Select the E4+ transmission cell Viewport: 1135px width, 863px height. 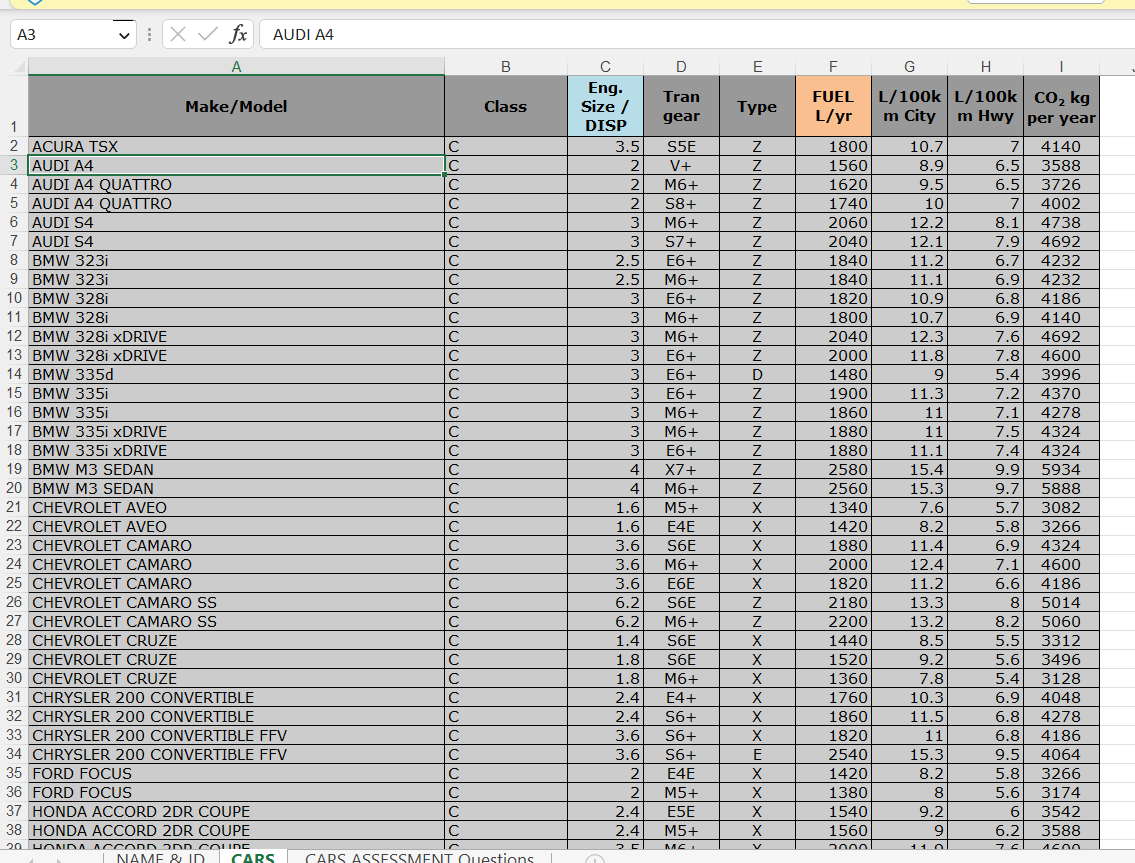pyautogui.click(x=681, y=697)
